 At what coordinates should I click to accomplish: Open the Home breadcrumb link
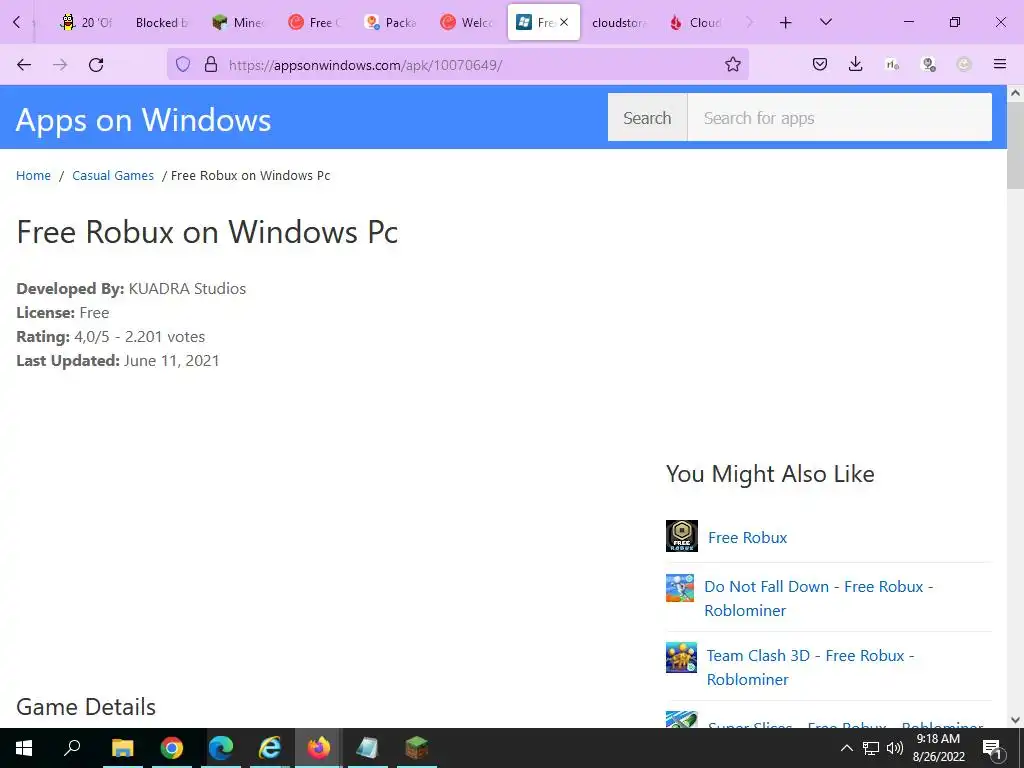pyautogui.click(x=33, y=176)
